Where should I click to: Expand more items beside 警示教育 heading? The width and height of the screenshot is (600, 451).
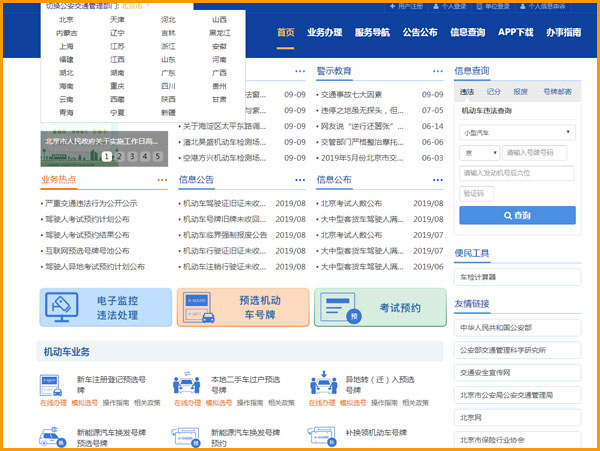(x=438, y=72)
